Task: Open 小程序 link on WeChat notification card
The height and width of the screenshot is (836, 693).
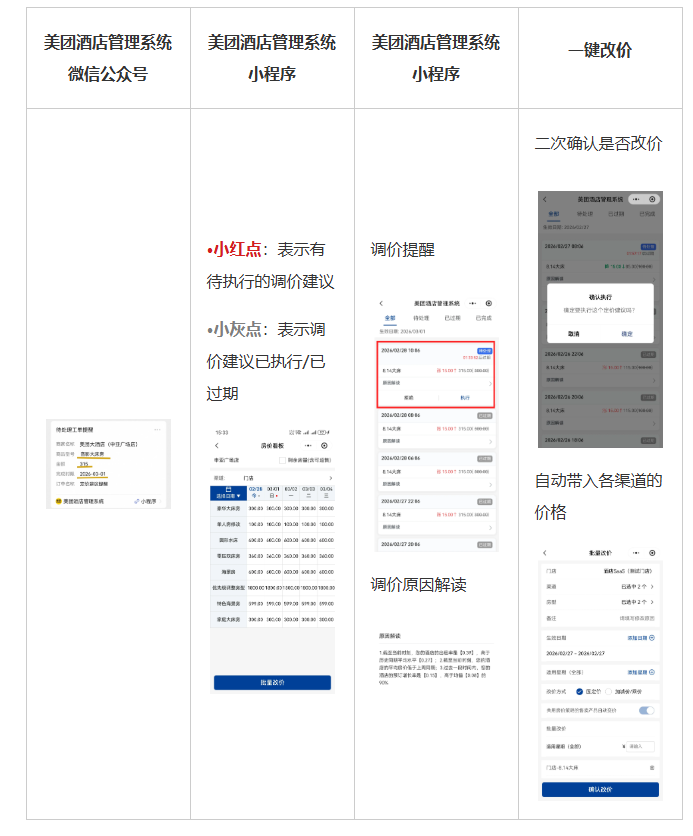Action: [x=146, y=502]
